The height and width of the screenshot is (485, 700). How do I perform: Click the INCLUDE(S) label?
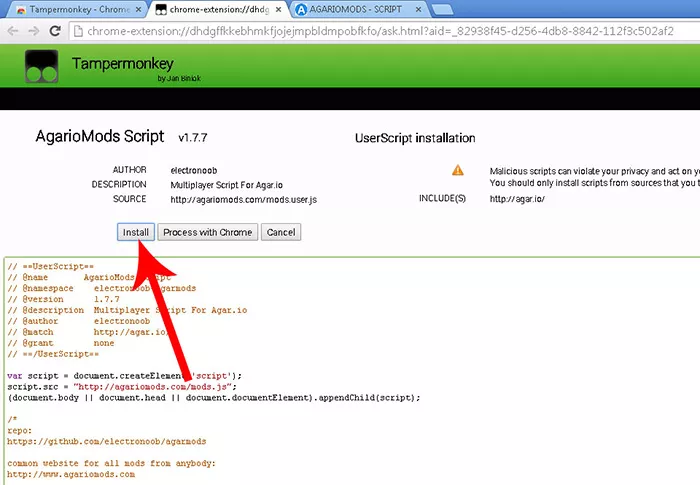[442, 198]
